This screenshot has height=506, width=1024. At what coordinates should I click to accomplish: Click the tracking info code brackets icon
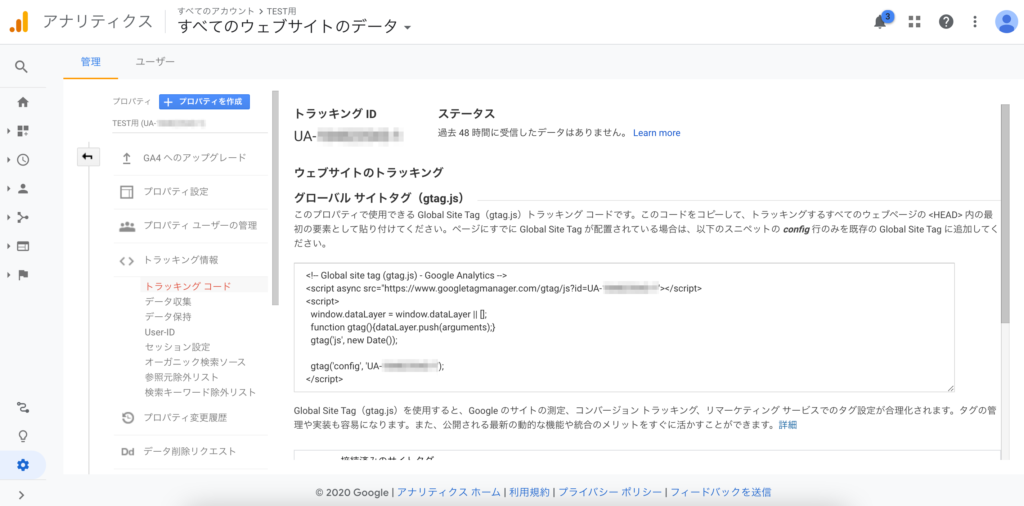click(127, 261)
